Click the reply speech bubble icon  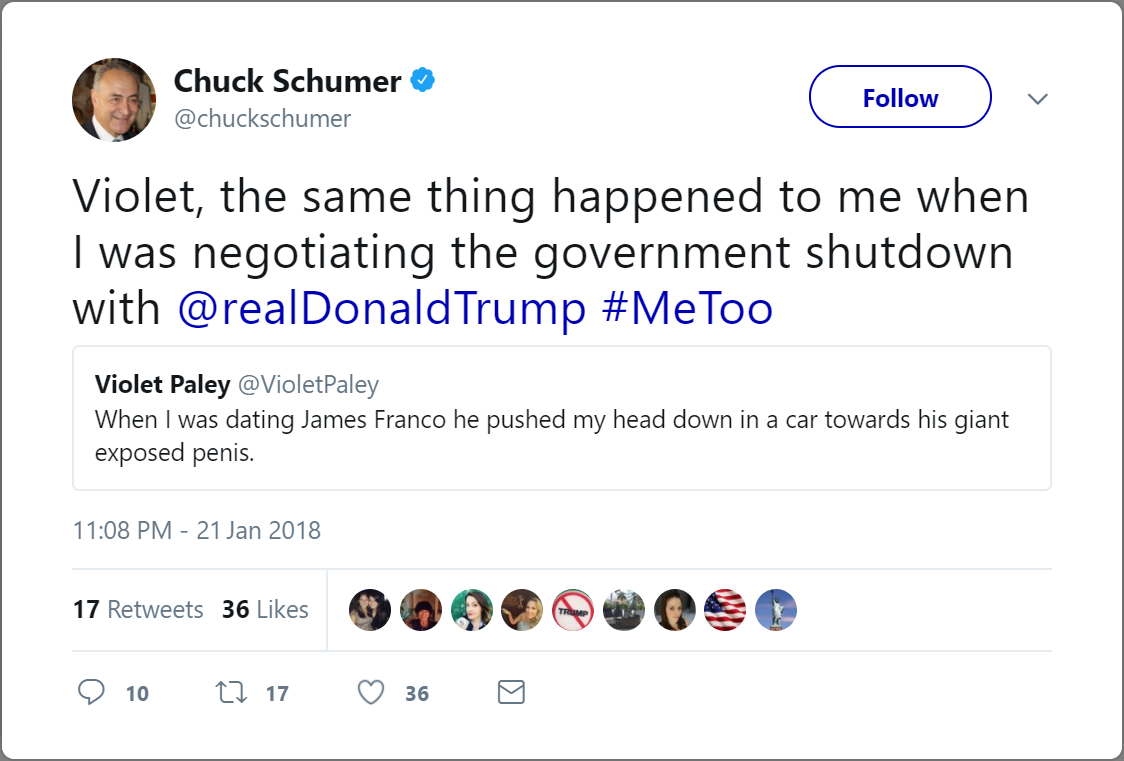coord(92,692)
